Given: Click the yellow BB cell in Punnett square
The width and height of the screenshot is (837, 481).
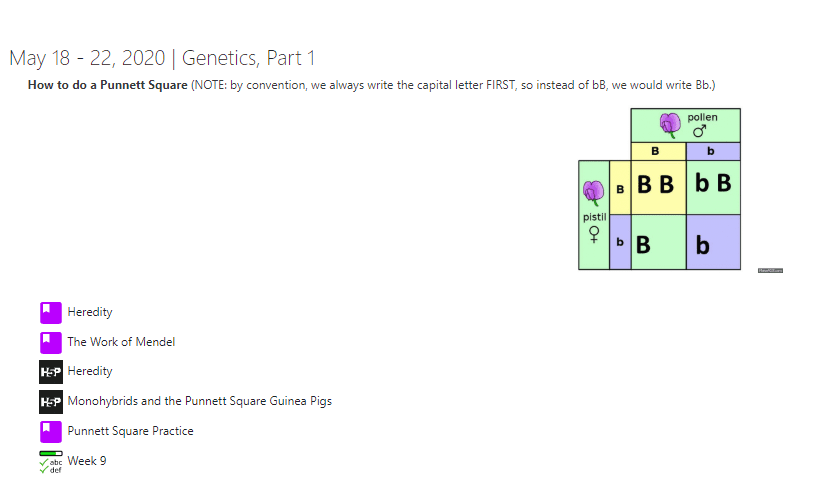Looking at the screenshot, I should (658, 187).
